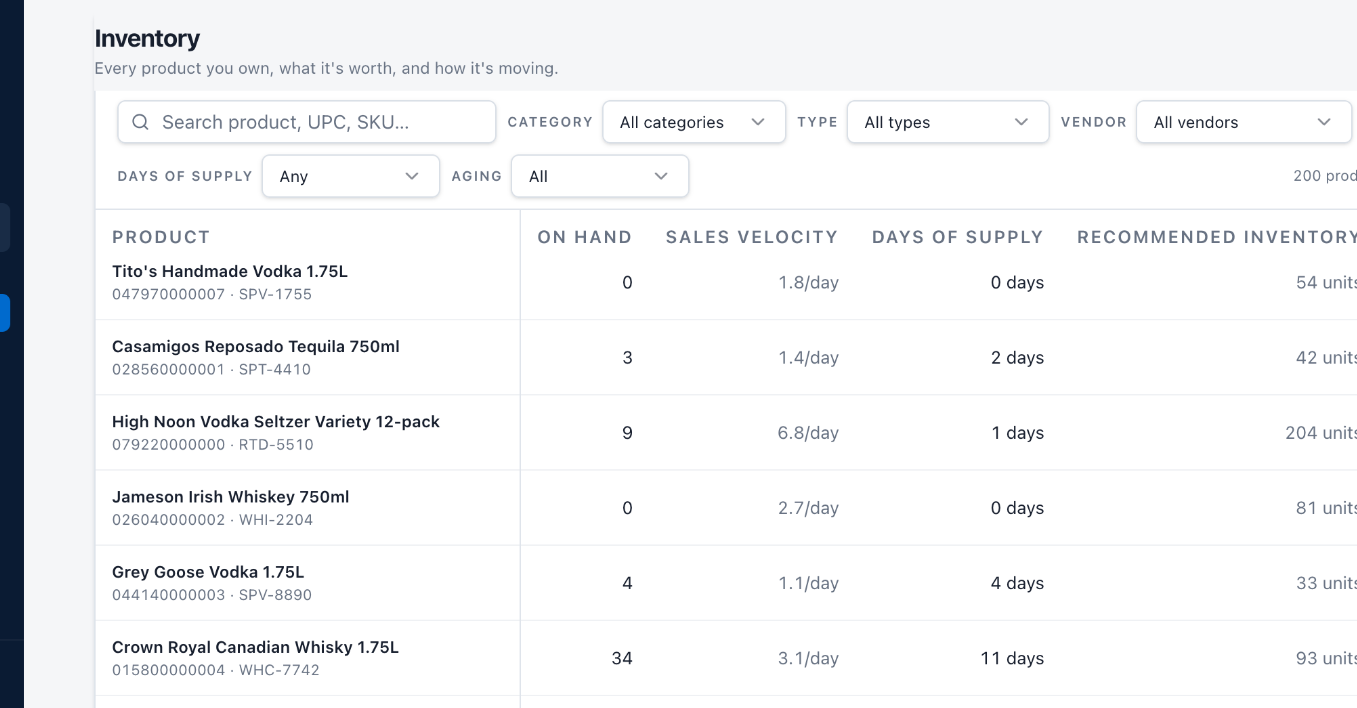Click SKU line 015800000004 · WHC-7742

pos(216,670)
